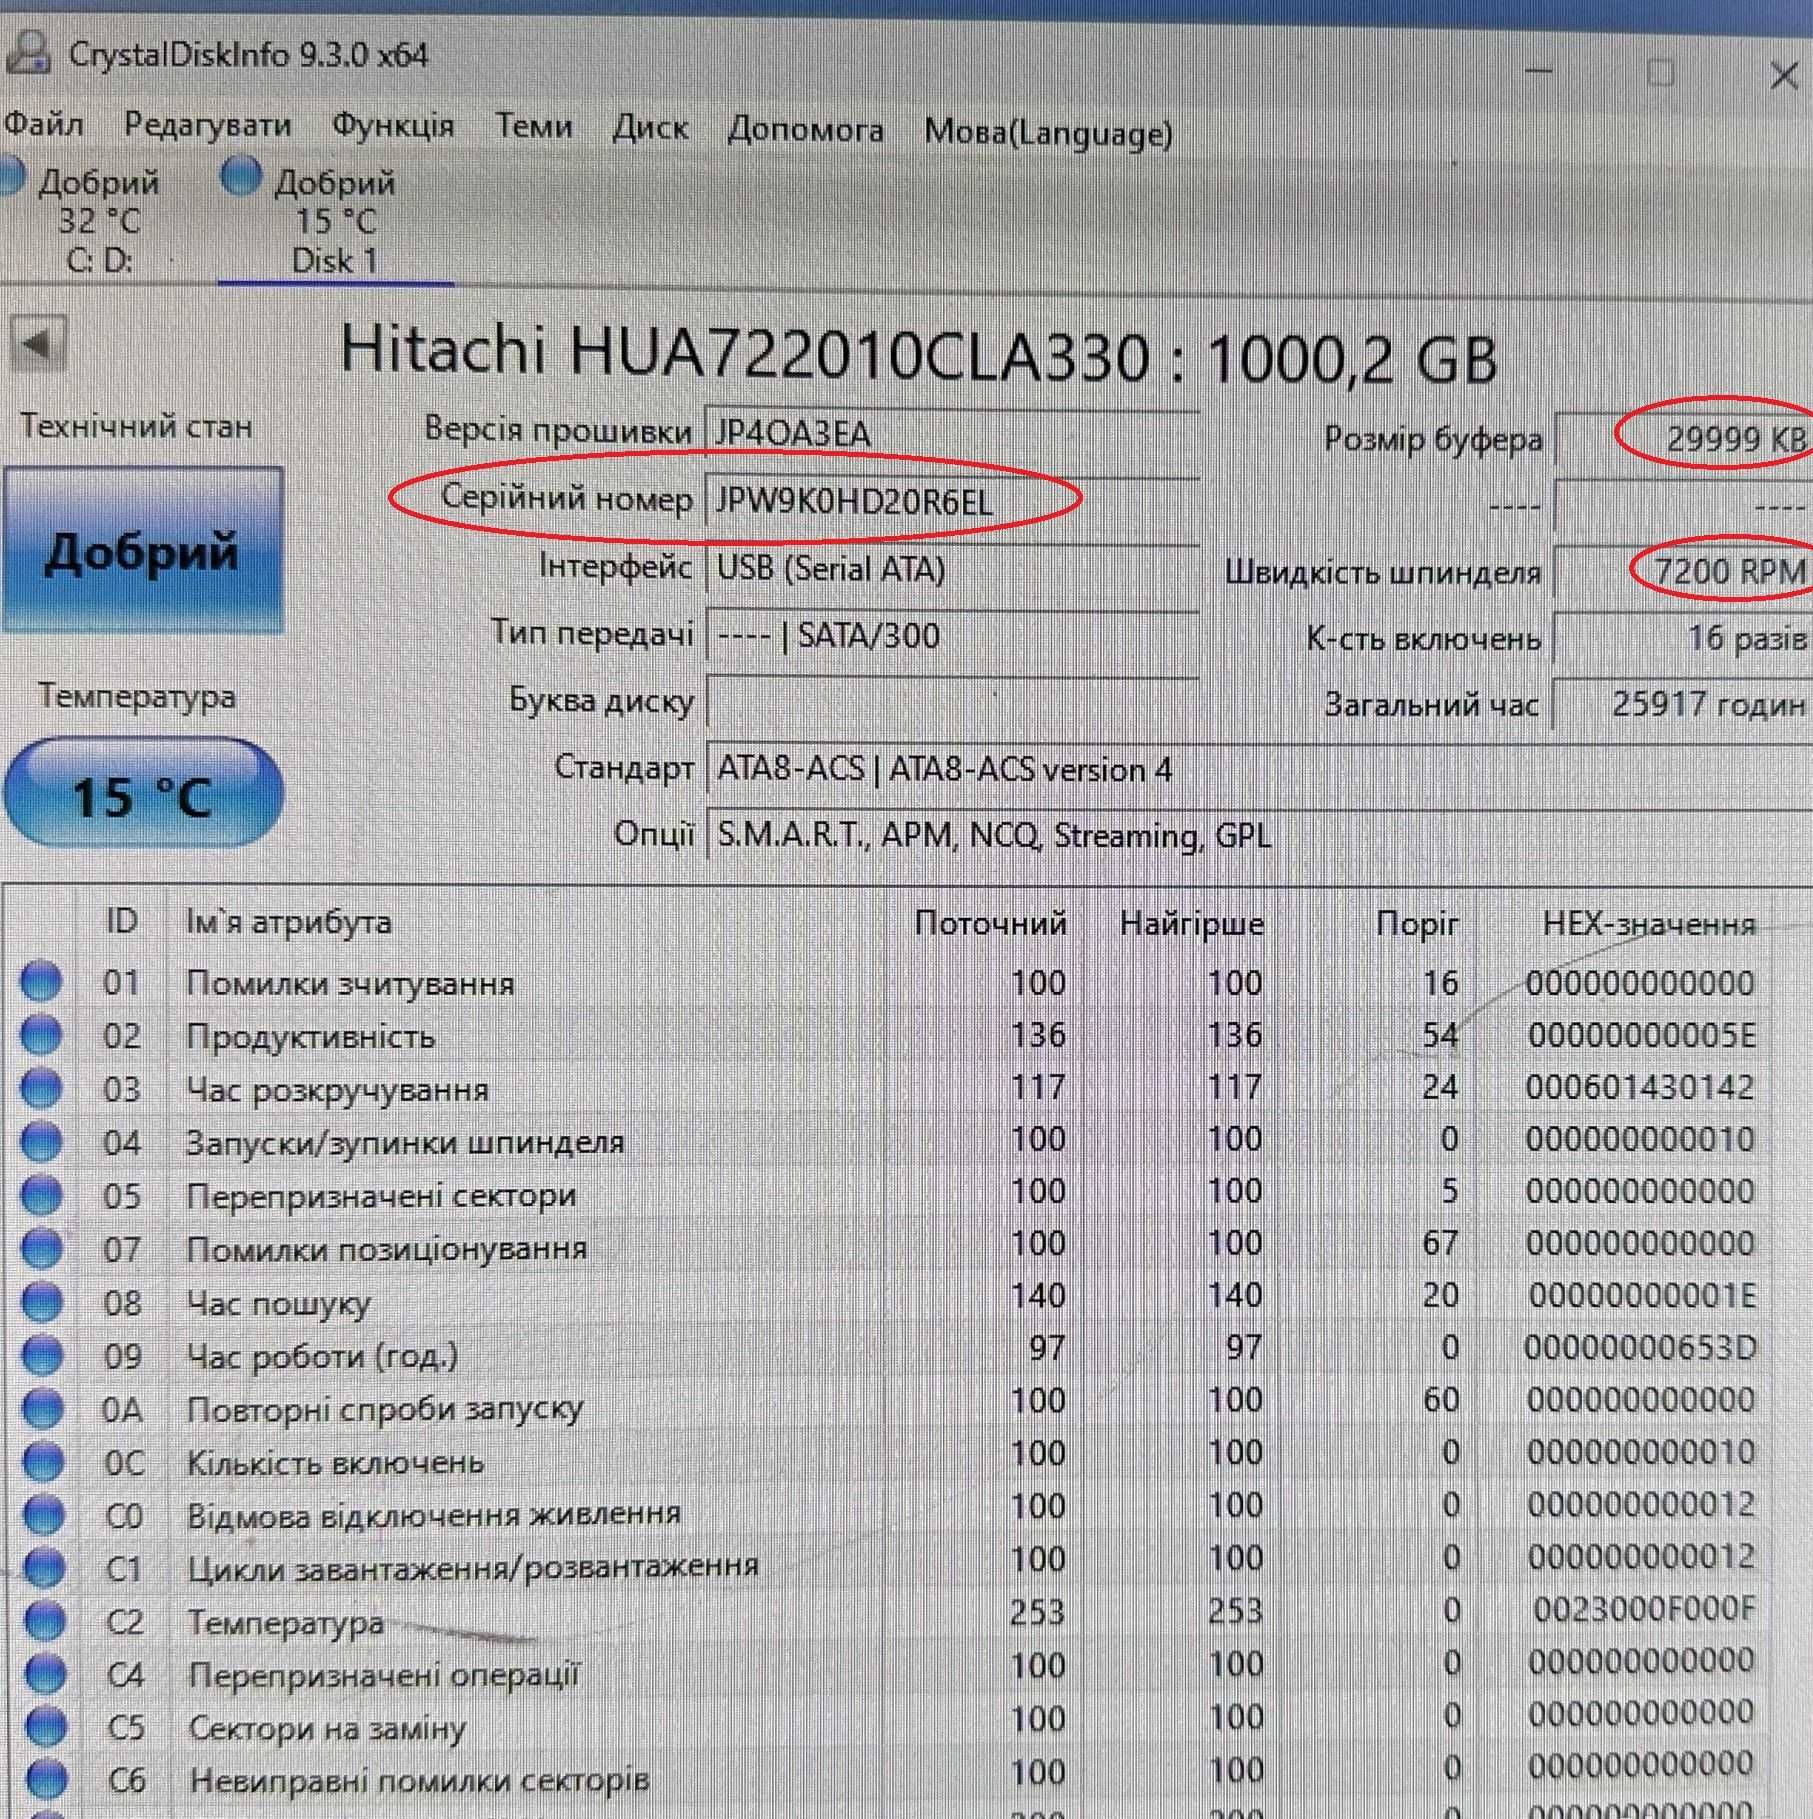
Task: Click HEX value 000601430142
Action: 1640,1087
